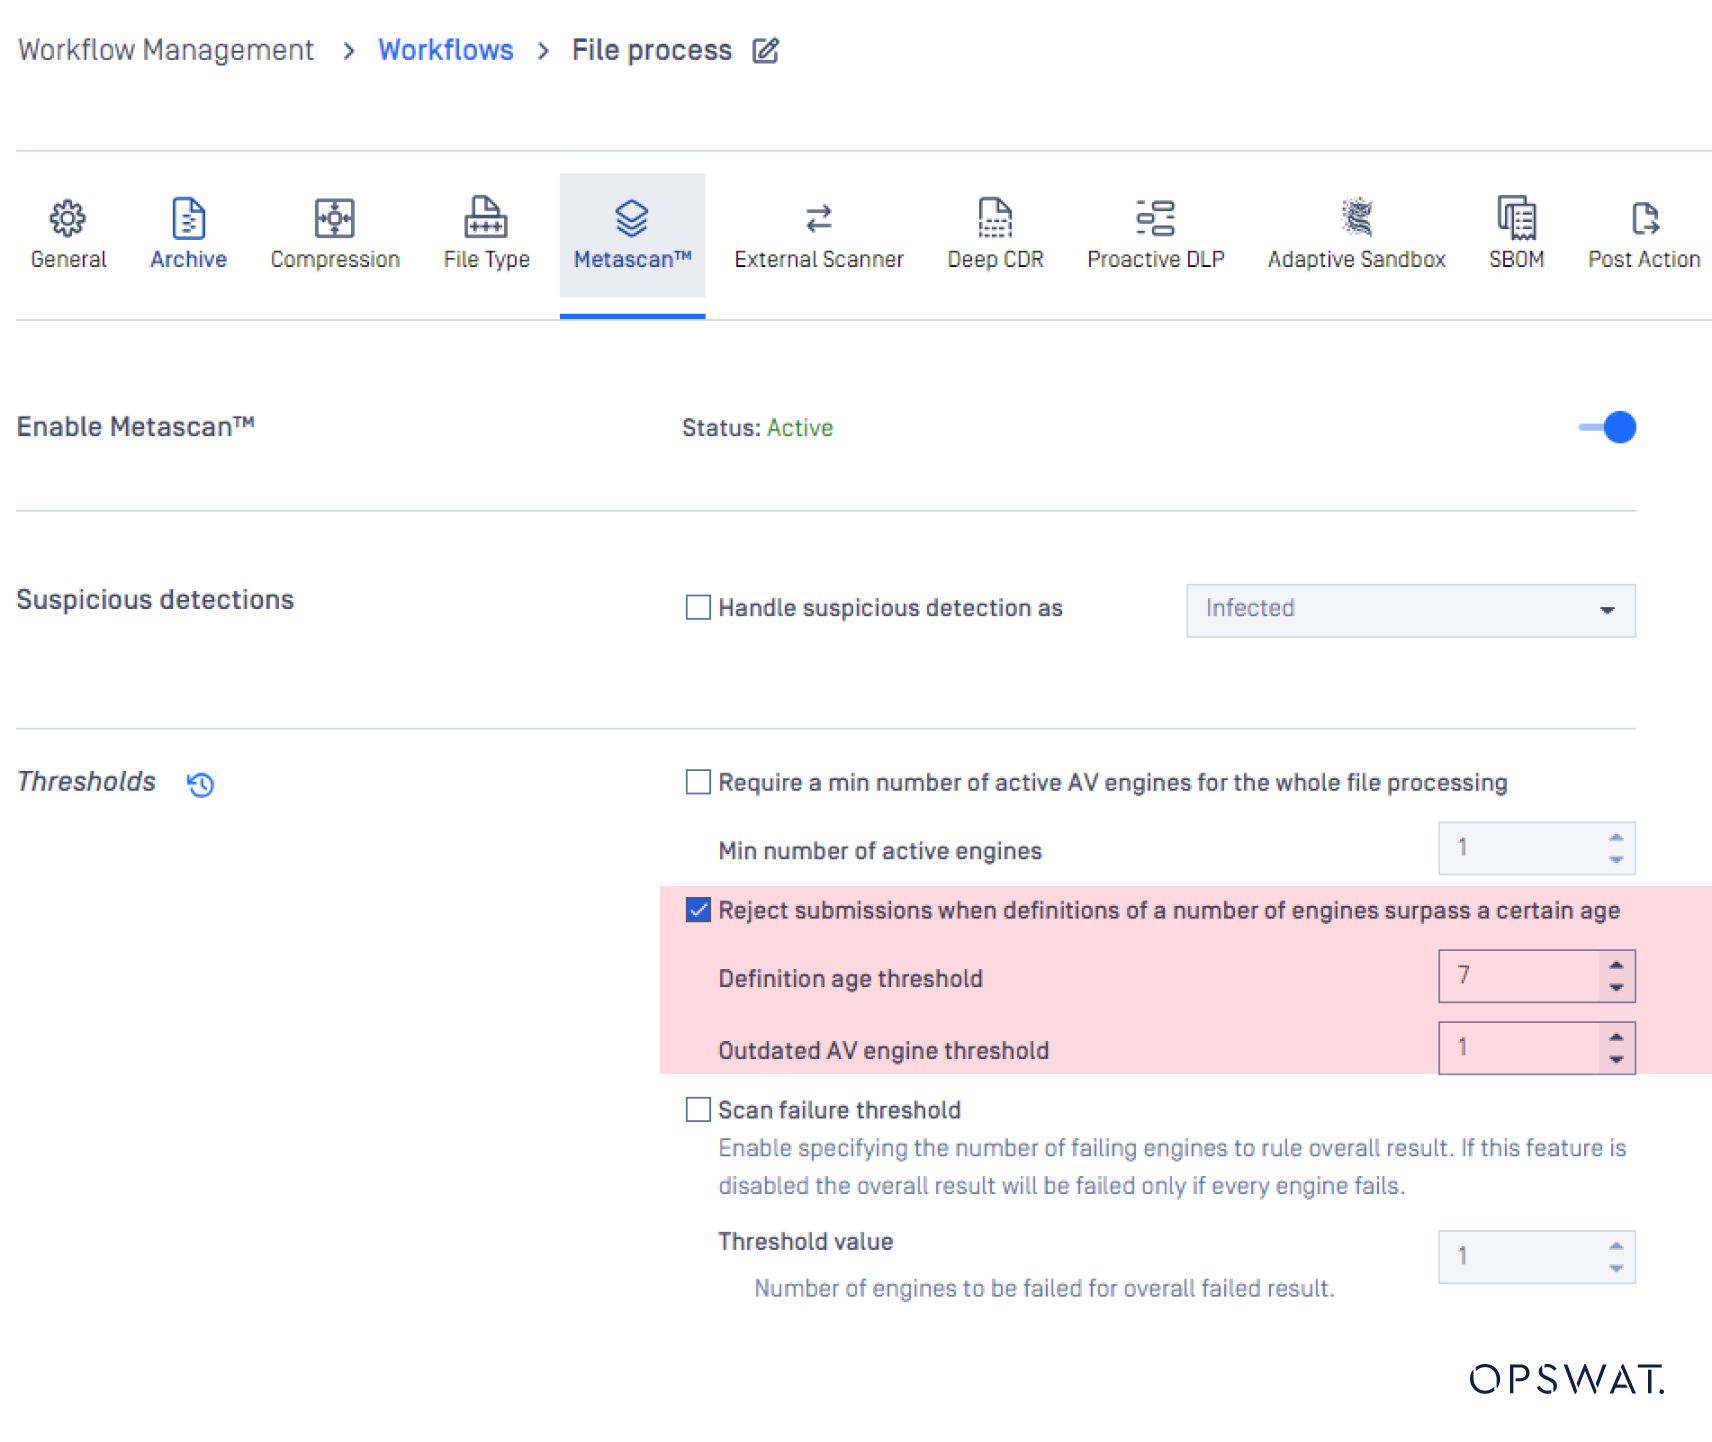Enable the Scan failure threshold option
Viewport: 1712px width, 1442px height.
pyautogui.click(x=697, y=1110)
